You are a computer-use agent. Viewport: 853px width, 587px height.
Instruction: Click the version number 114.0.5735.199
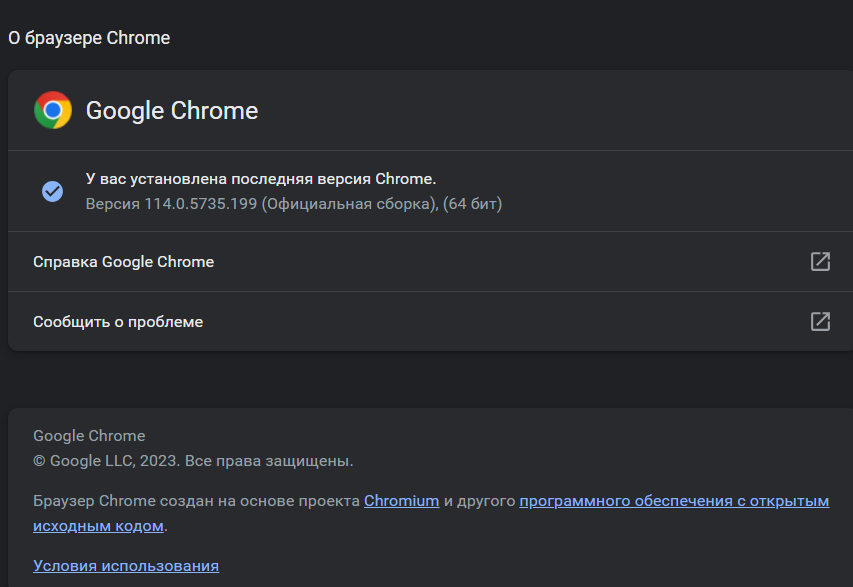[x=198, y=204]
